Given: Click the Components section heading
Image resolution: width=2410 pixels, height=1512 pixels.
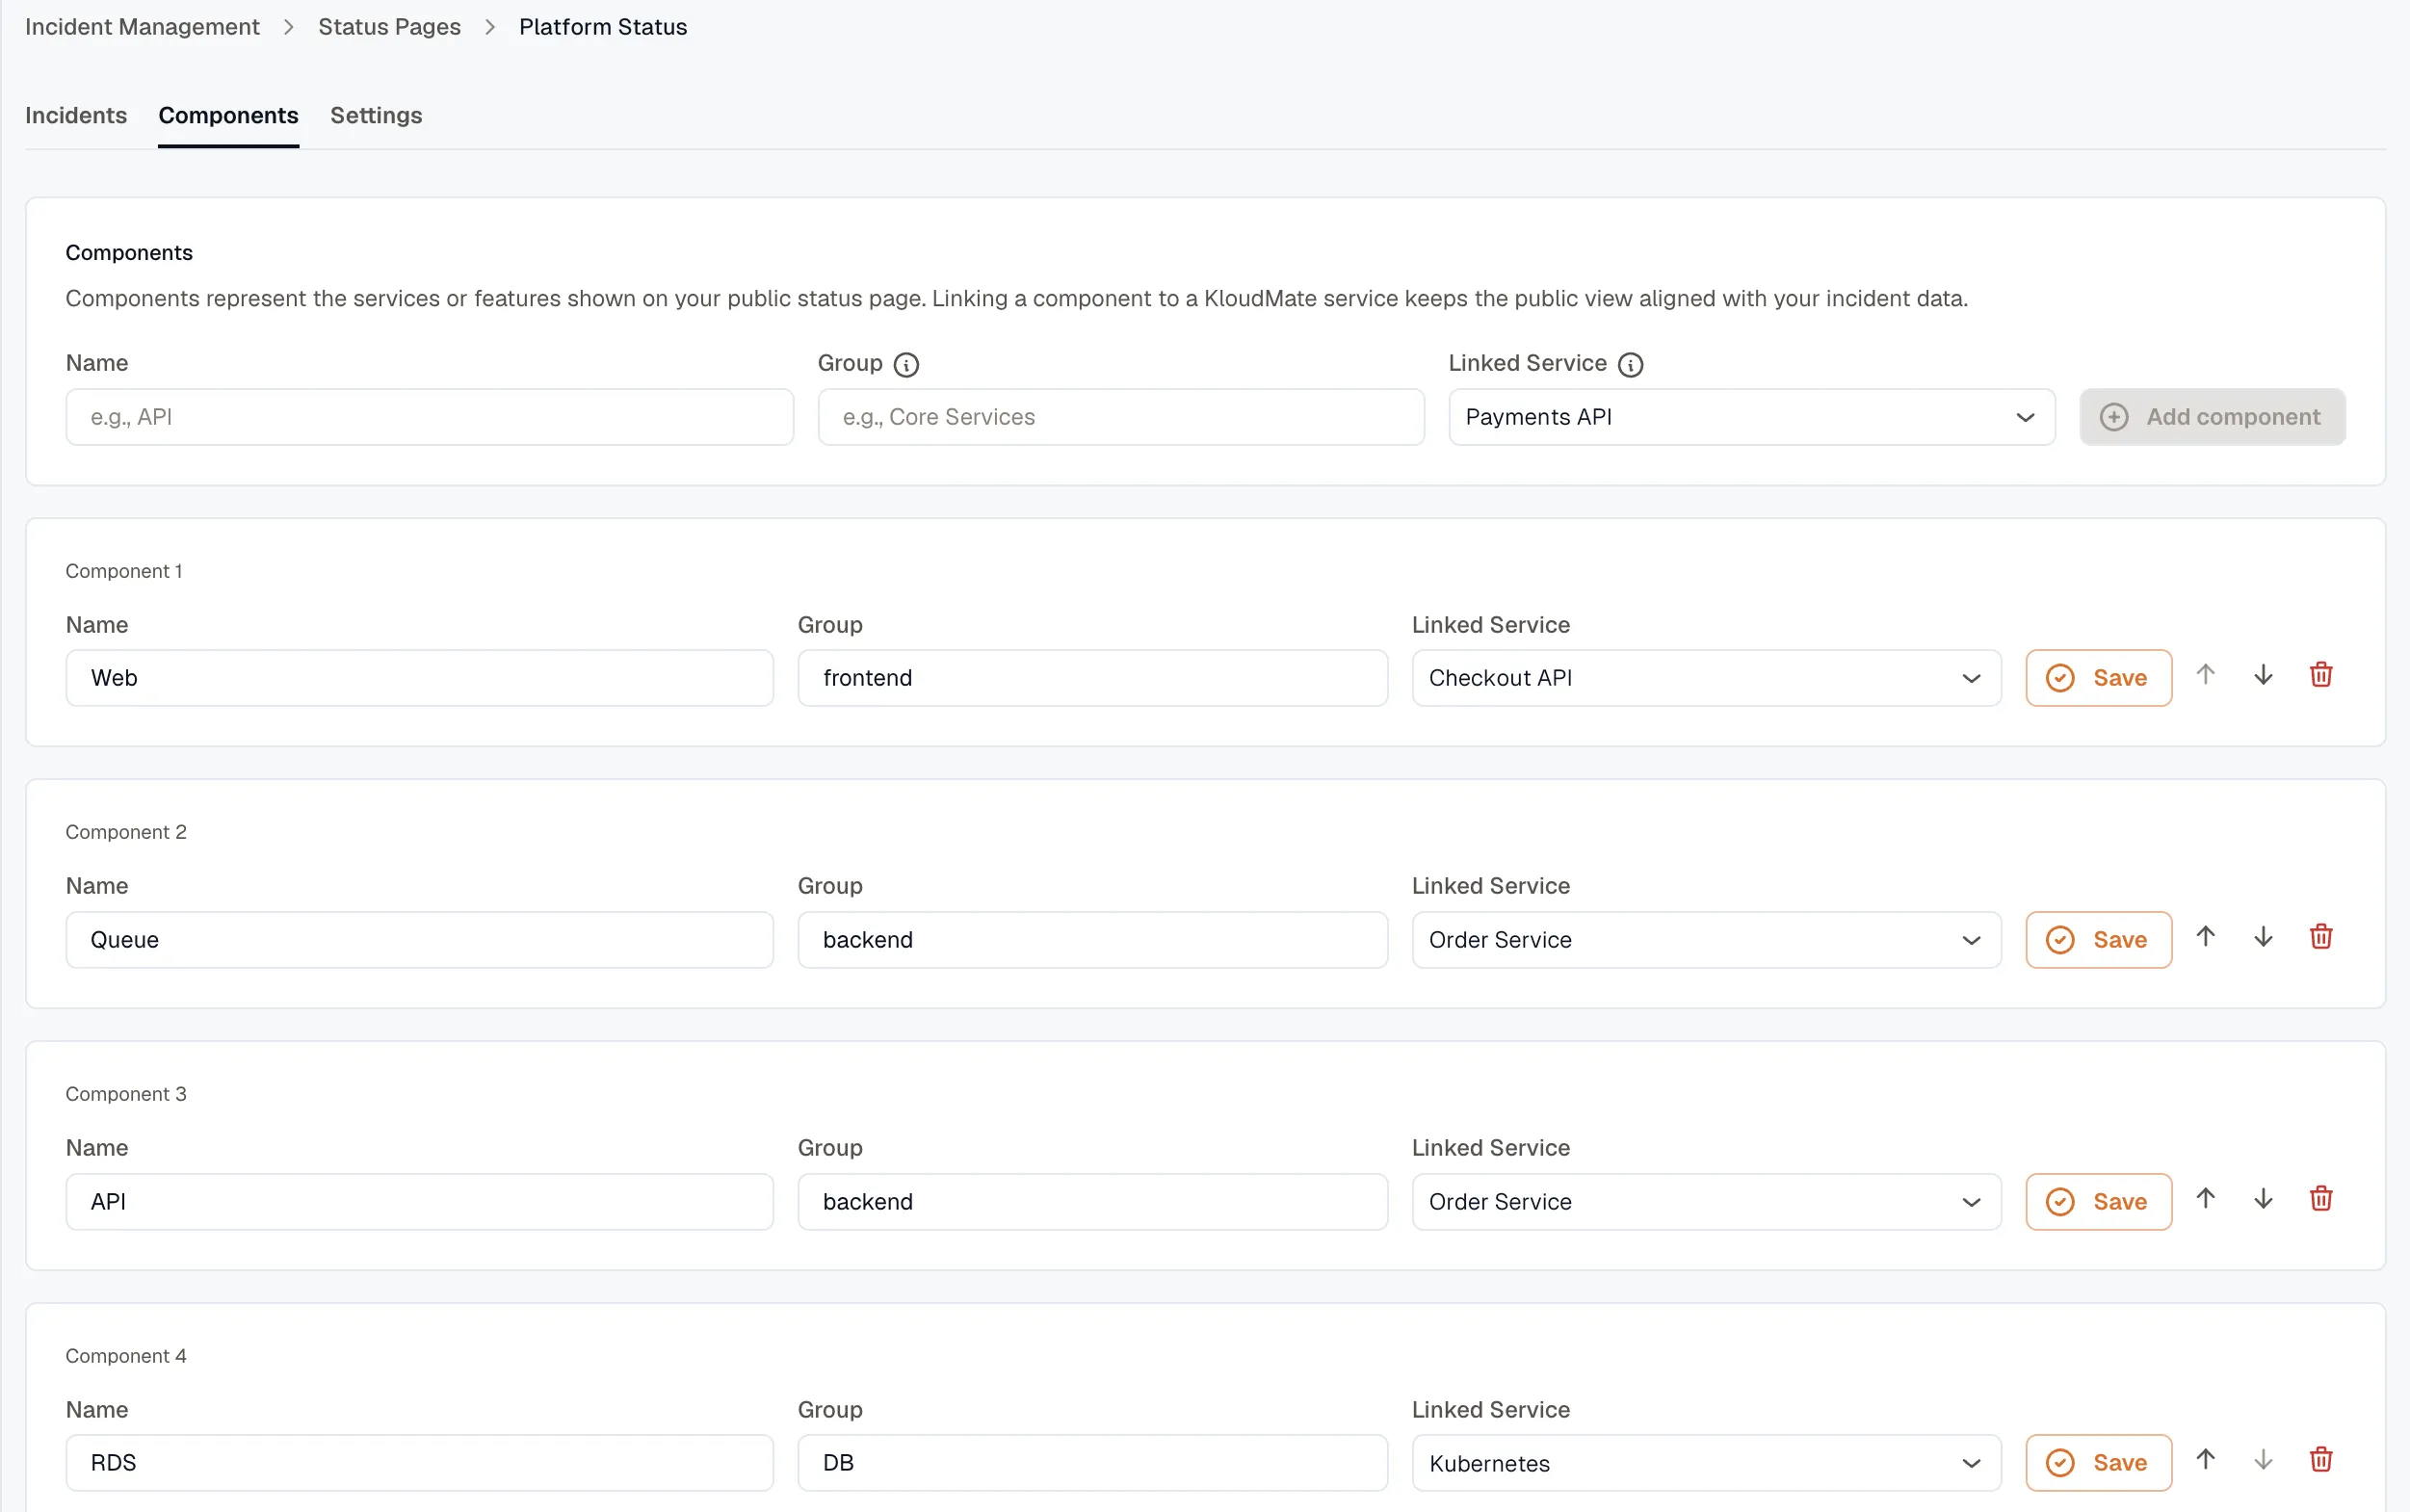Looking at the screenshot, I should tap(129, 253).
